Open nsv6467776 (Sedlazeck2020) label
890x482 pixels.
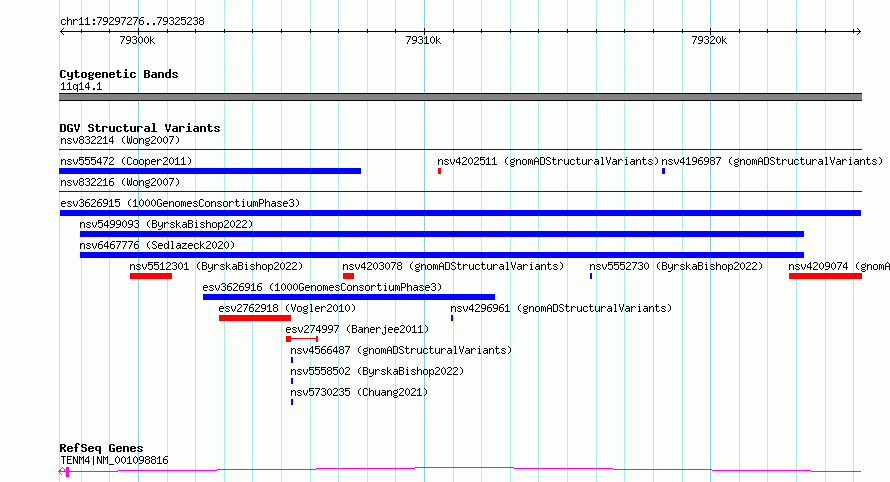point(157,245)
